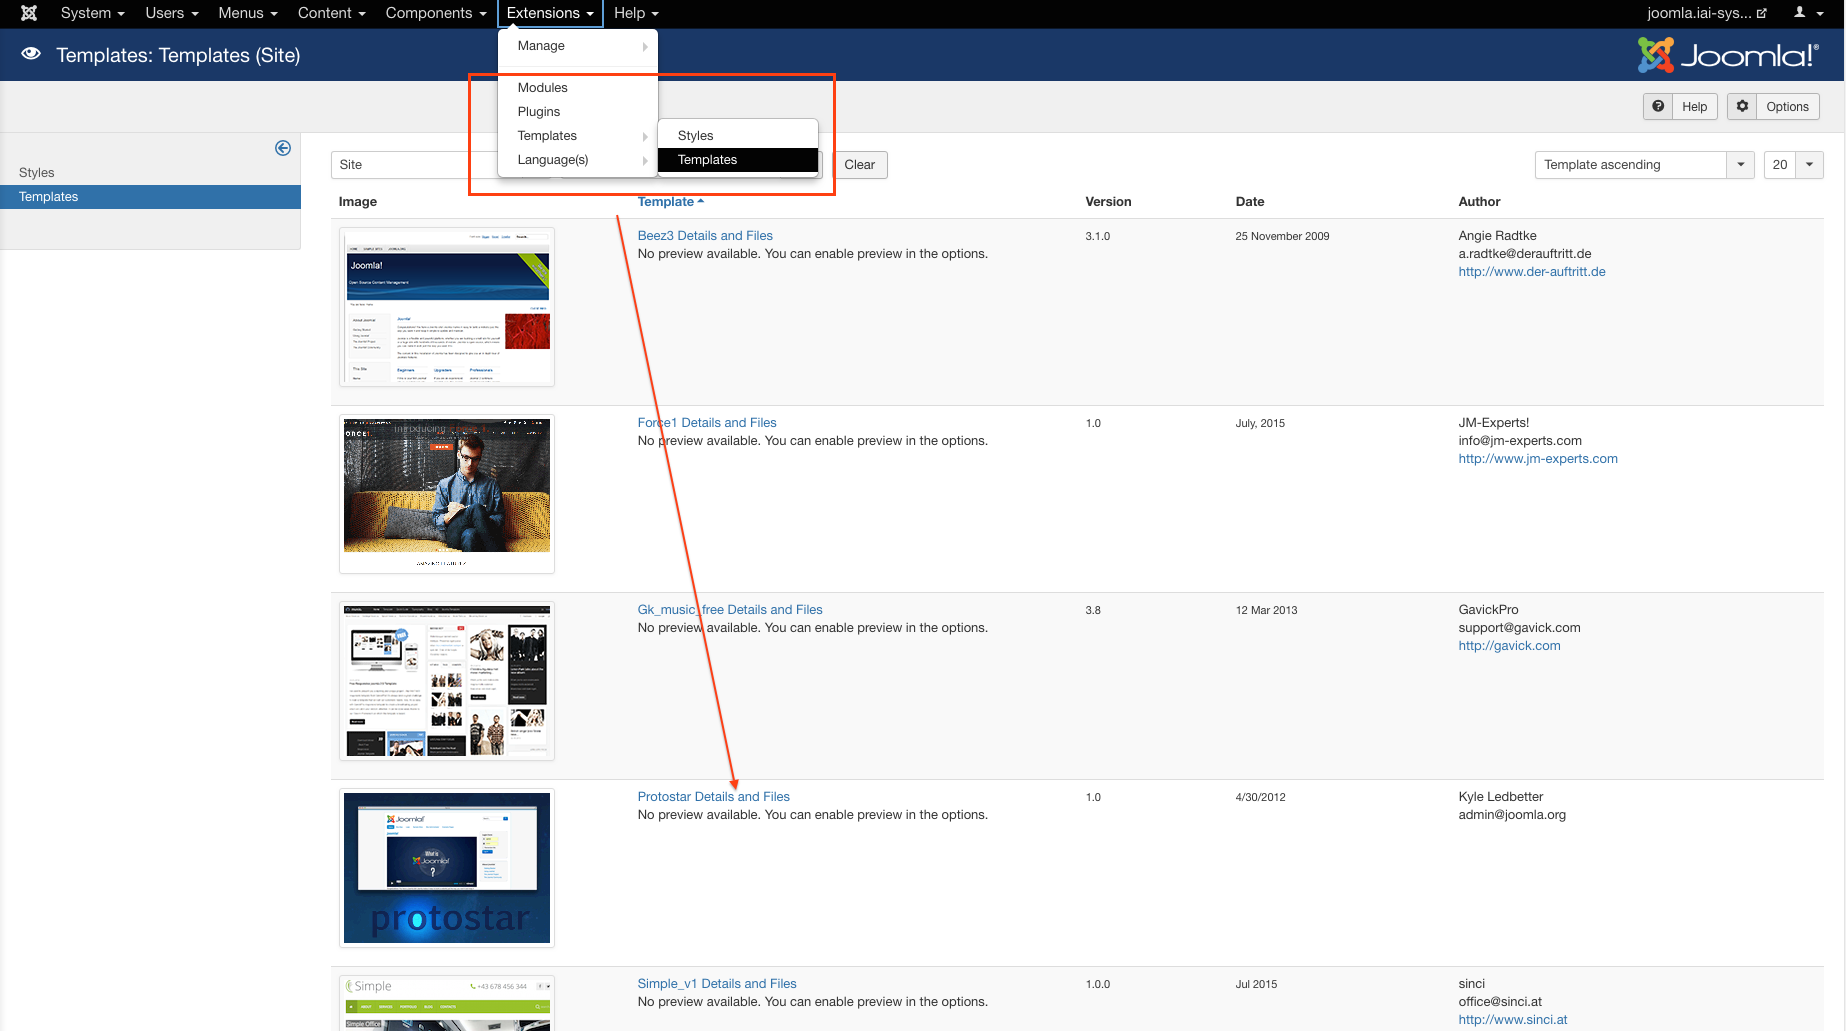
Task: Click author name Kyle Ledbetter
Action: (x=1501, y=797)
